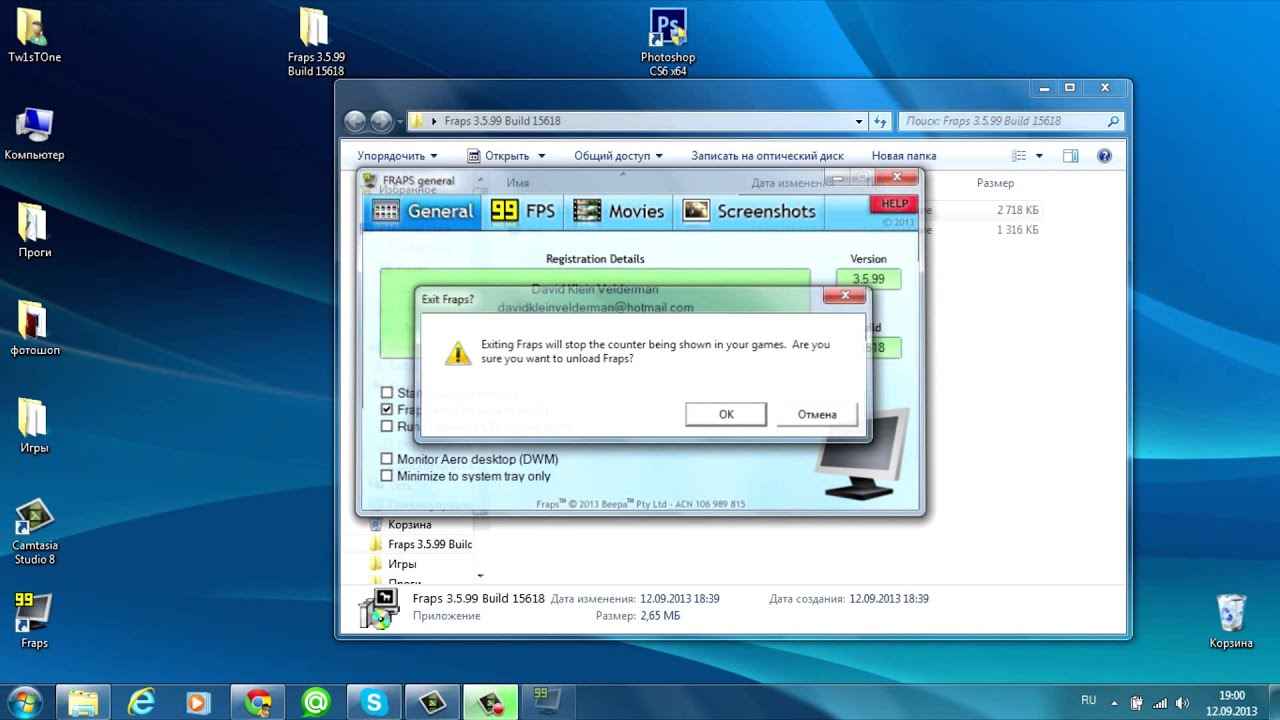
Task: Click the red HELP button in Fraps
Action: (x=894, y=204)
